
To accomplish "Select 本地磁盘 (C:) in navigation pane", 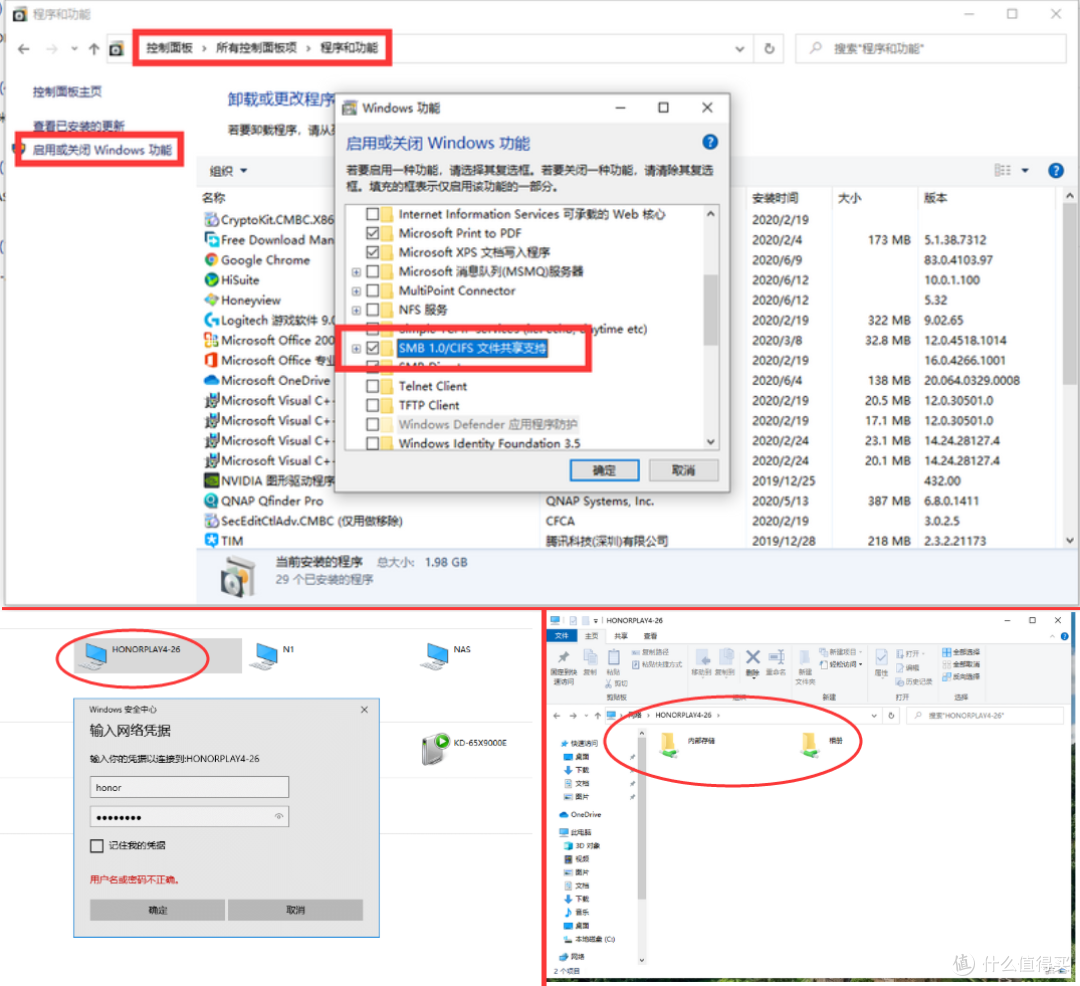I will click(x=589, y=939).
